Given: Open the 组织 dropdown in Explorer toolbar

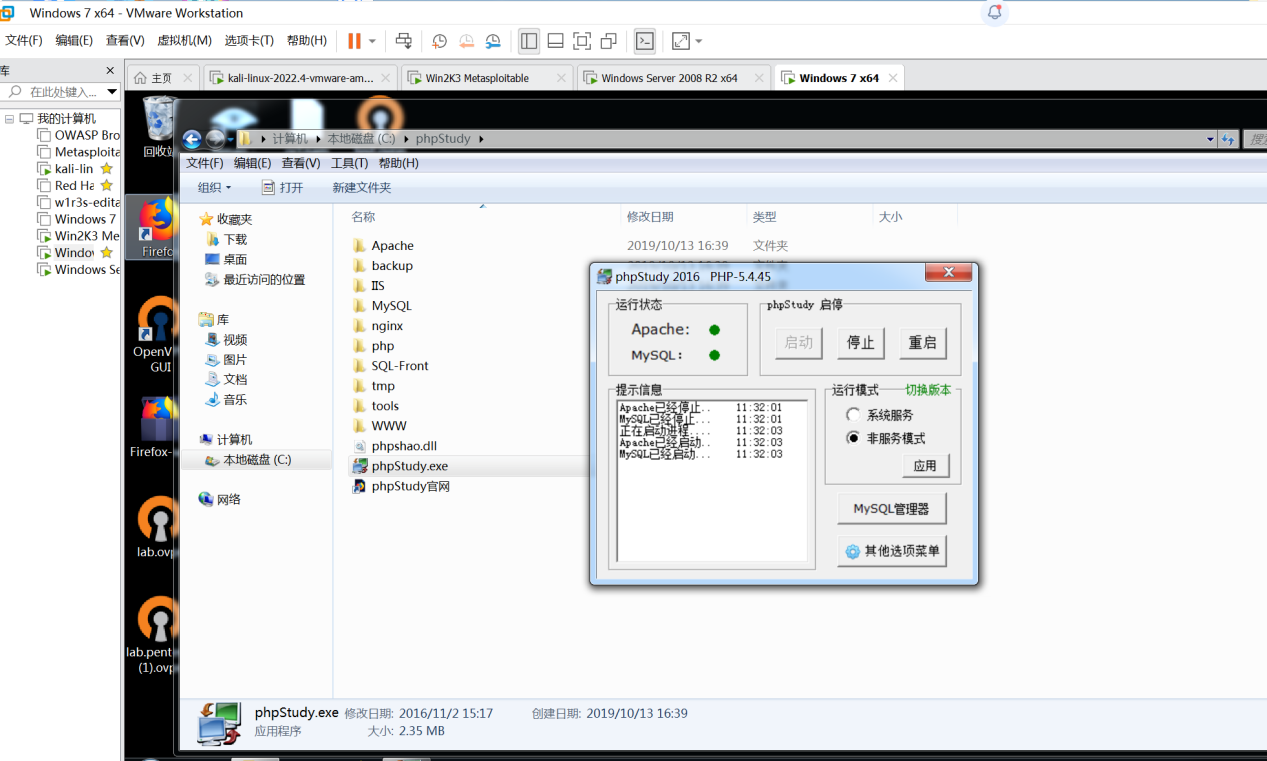Looking at the screenshot, I should click(x=214, y=187).
